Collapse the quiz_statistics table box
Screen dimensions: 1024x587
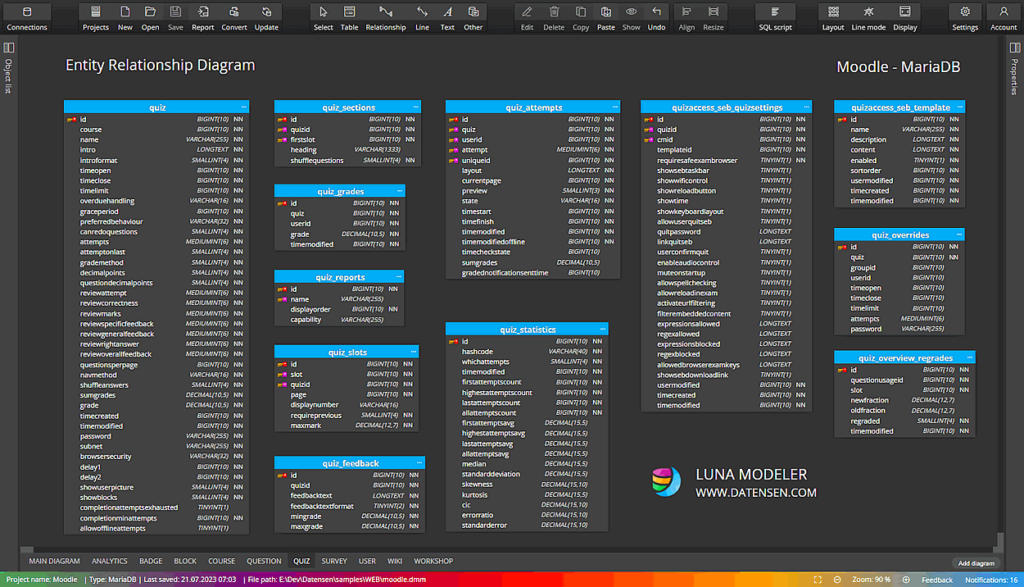[601, 329]
